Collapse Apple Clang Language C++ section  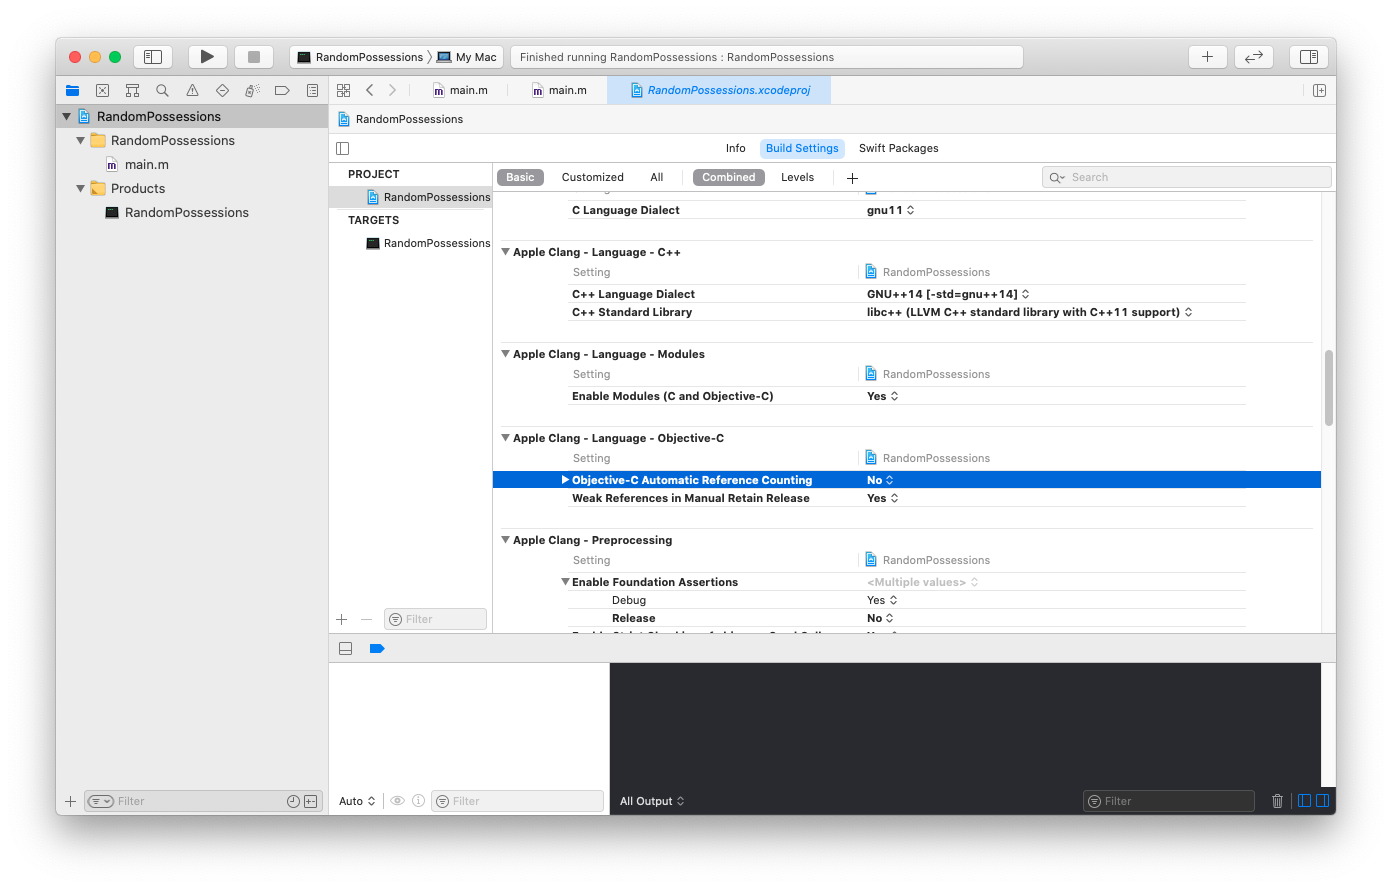pos(505,252)
